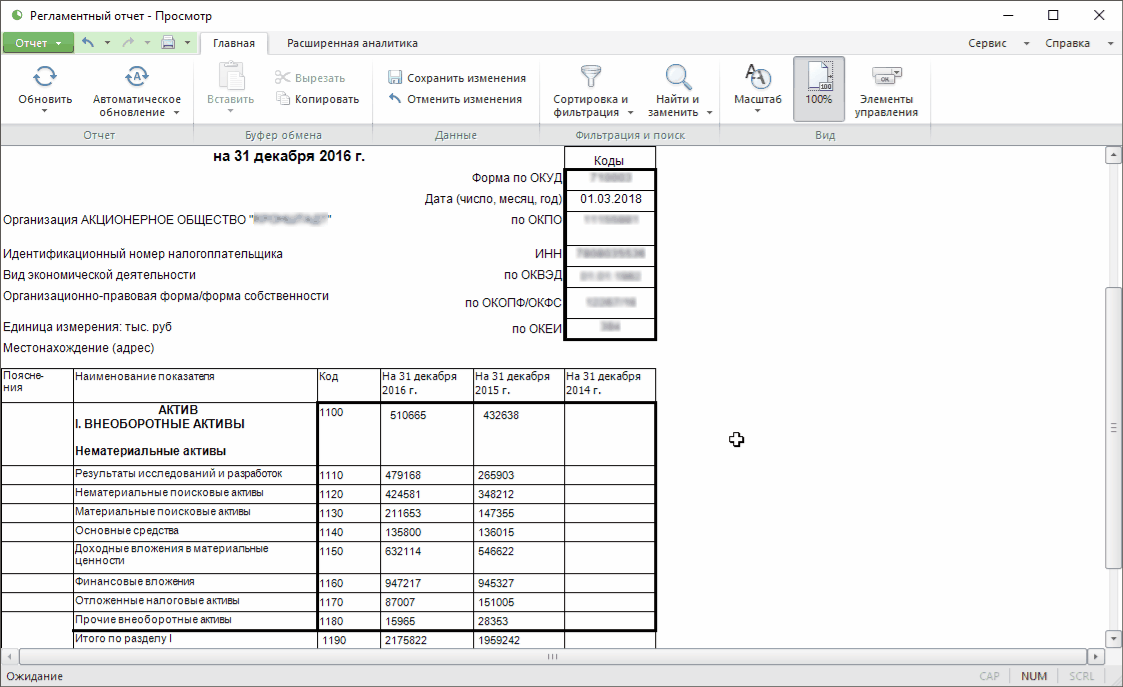Select the Коды header cell

coord(609,158)
